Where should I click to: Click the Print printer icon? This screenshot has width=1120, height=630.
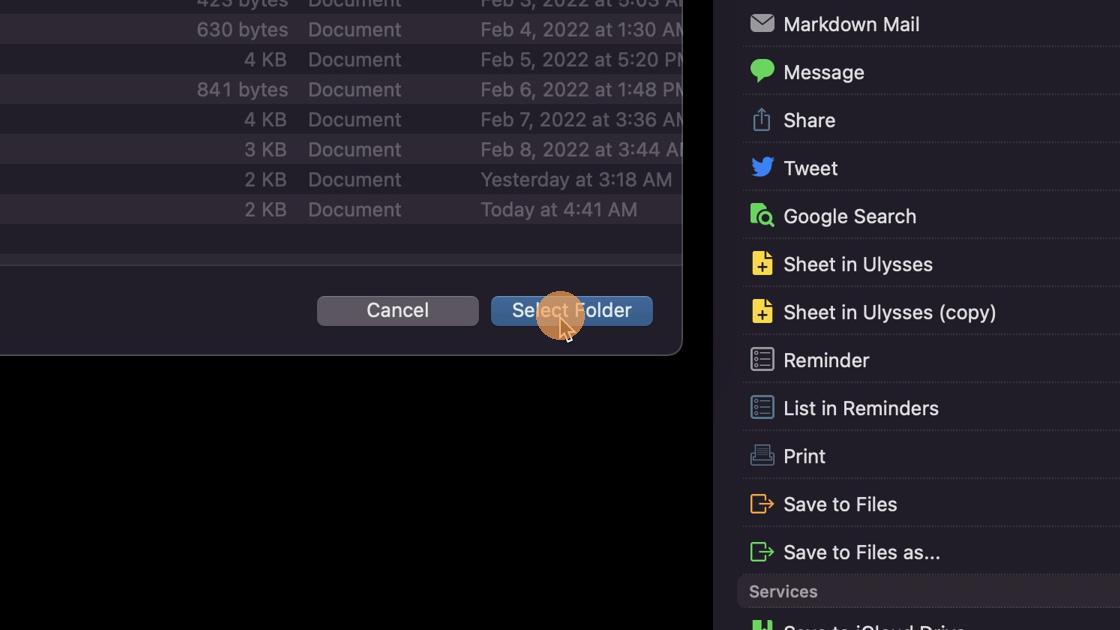(761, 455)
